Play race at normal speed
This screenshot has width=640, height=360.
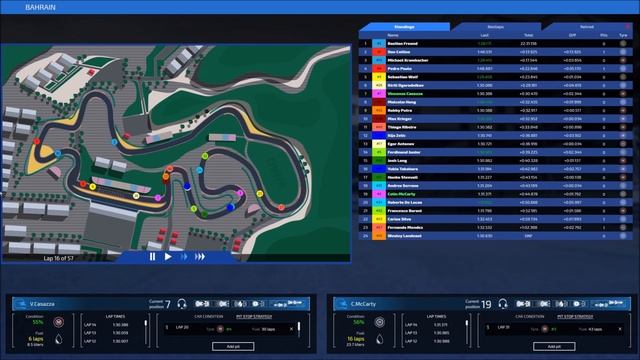pos(168,257)
